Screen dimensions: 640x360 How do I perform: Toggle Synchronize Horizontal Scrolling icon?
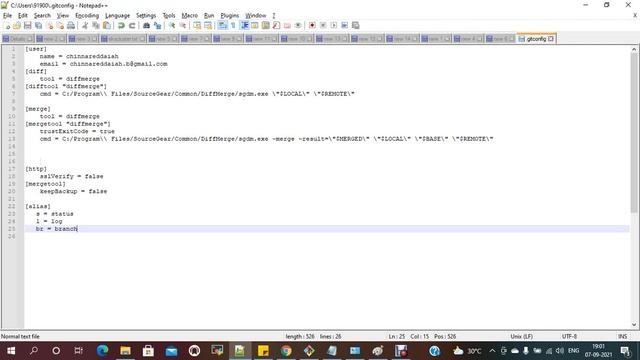coord(208,25)
